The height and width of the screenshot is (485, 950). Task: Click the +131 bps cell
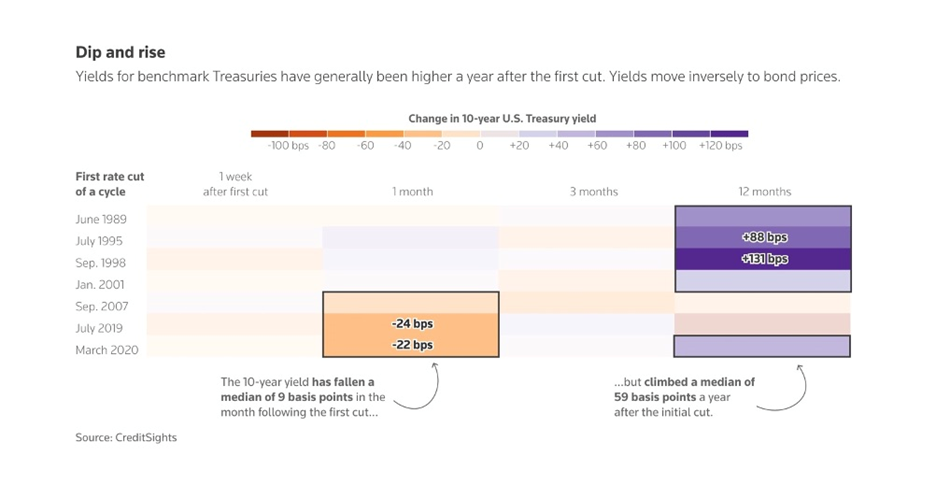tap(764, 259)
